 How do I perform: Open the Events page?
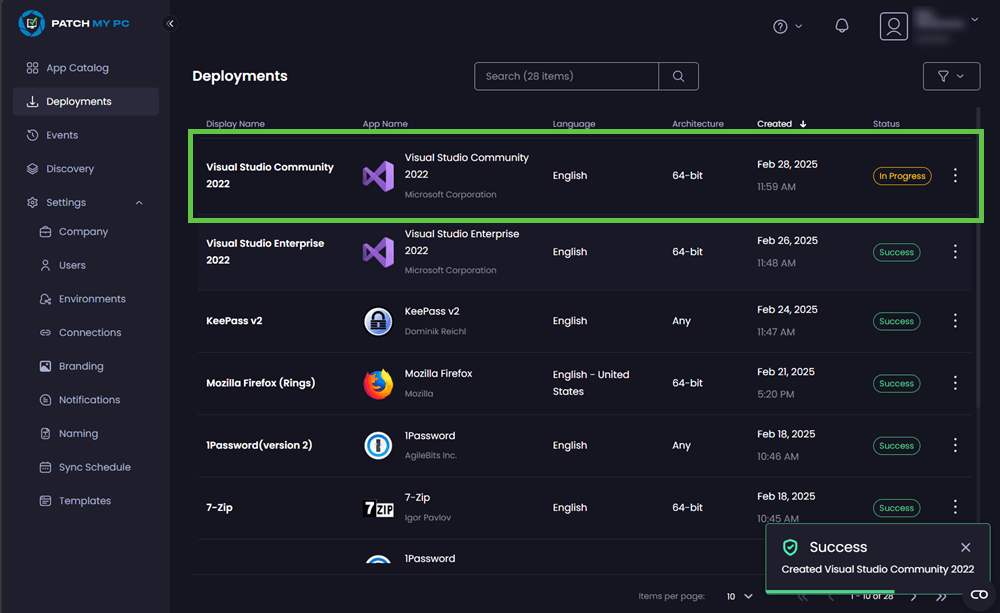[62, 135]
